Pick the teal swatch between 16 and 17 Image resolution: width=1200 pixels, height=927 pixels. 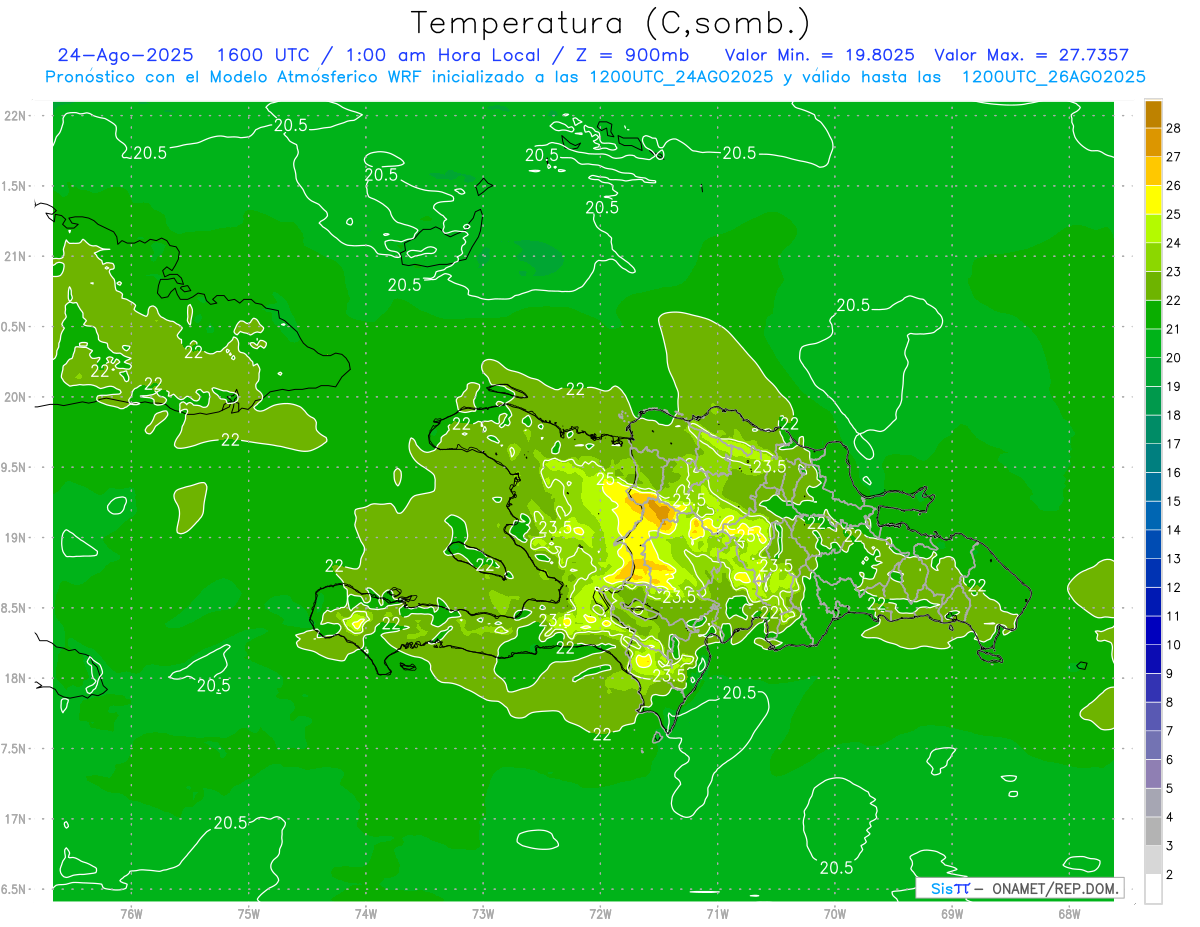tap(1153, 459)
